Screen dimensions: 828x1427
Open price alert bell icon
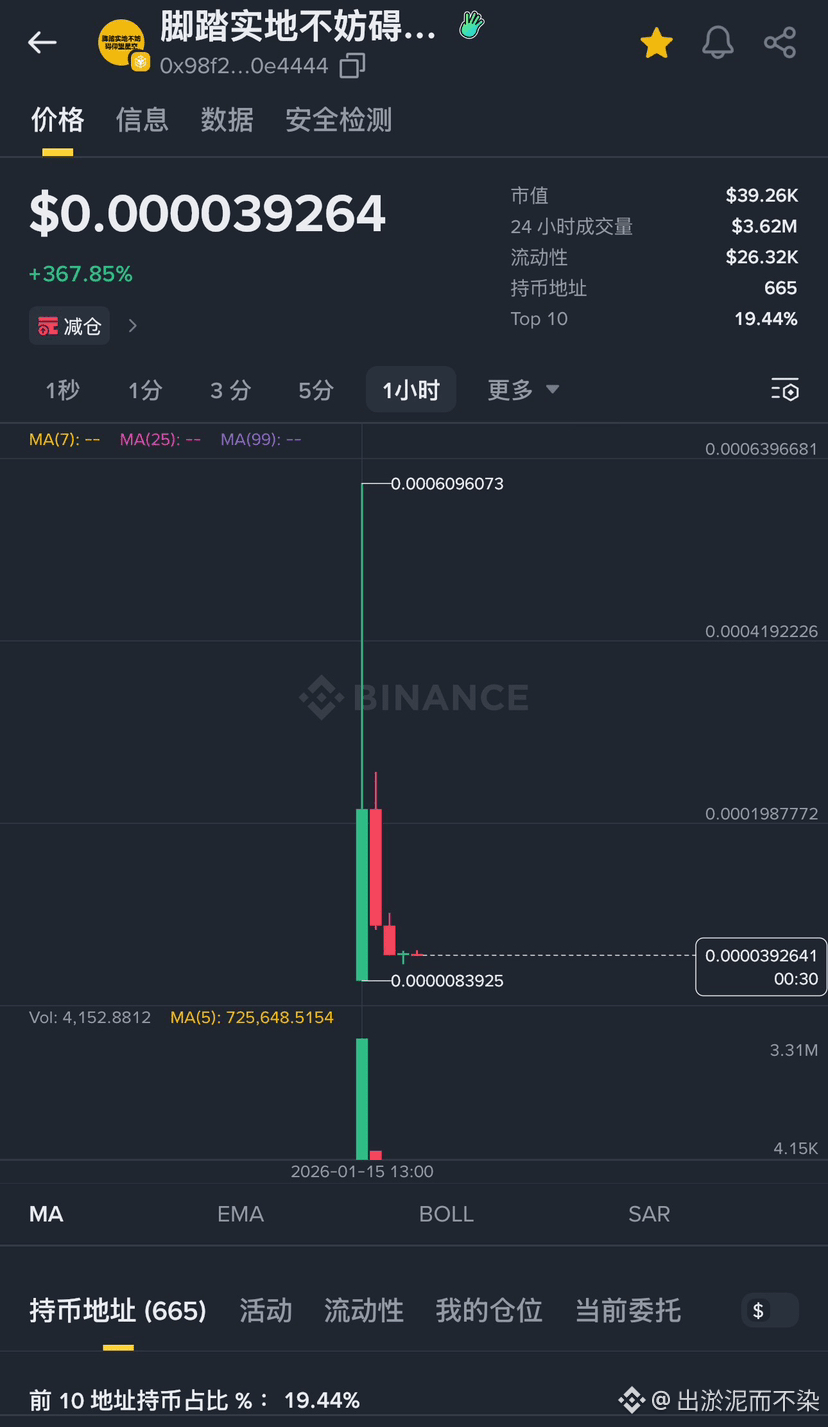pyautogui.click(x=717, y=43)
